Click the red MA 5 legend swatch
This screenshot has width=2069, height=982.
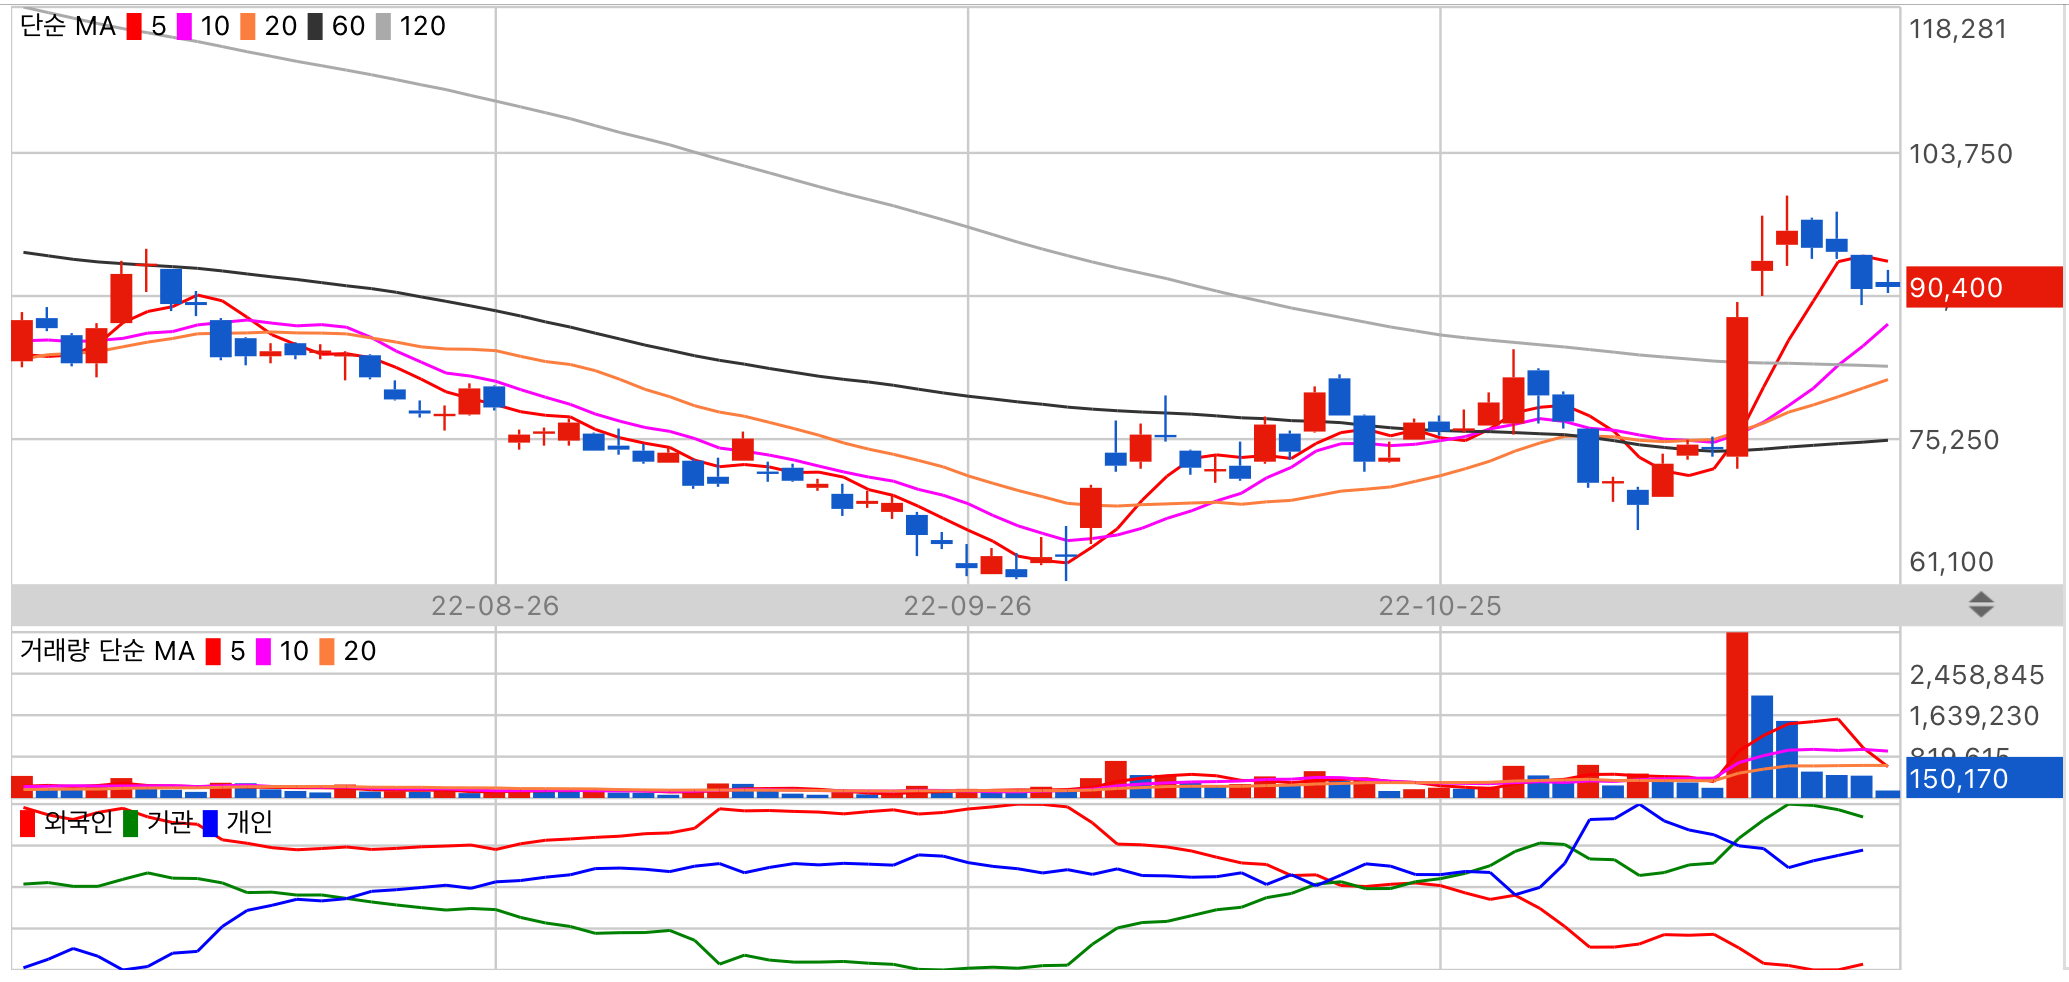134,26
